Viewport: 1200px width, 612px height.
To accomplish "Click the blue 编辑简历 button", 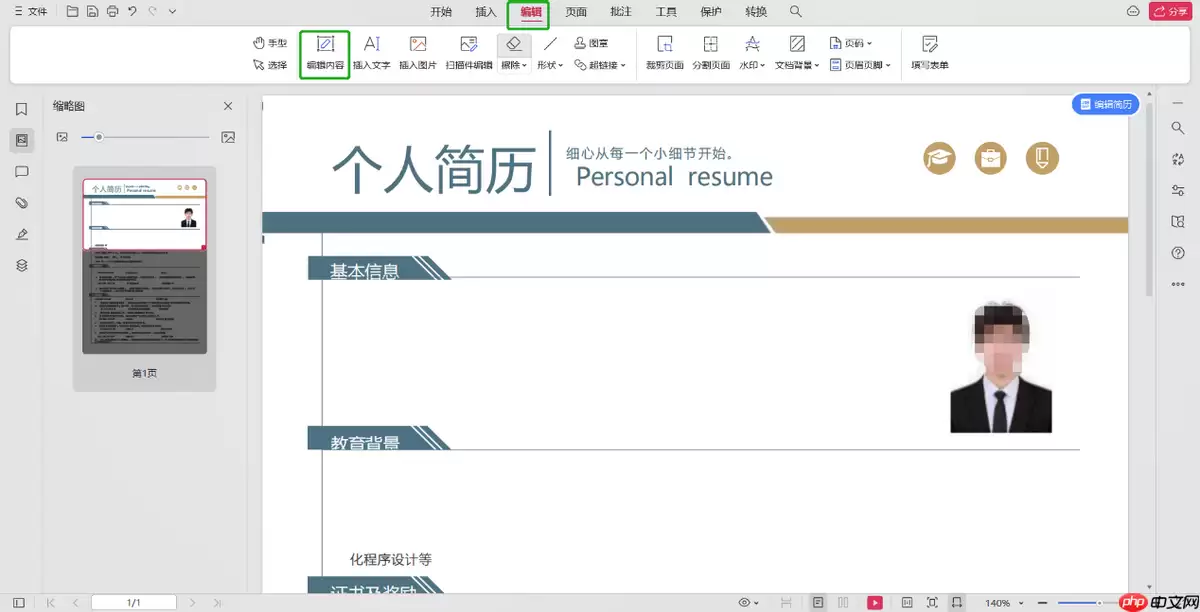I will tap(1105, 104).
